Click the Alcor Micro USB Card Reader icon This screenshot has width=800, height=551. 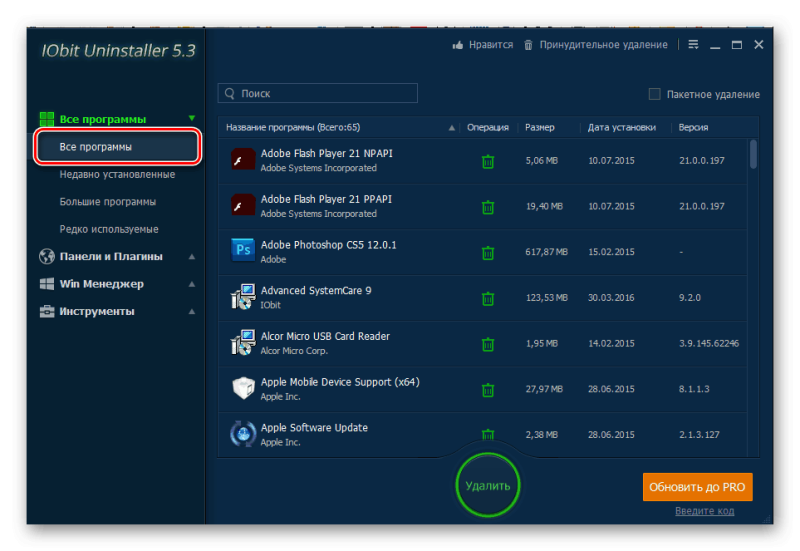(243, 342)
